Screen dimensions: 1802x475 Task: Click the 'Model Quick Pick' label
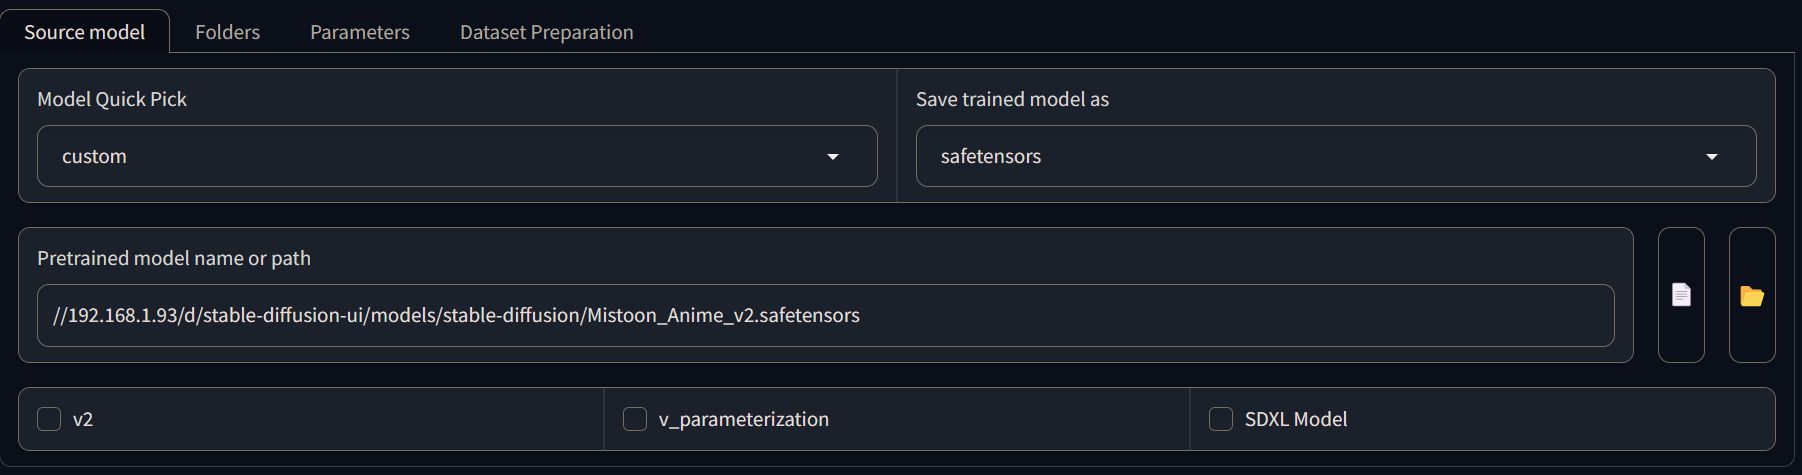[112, 99]
